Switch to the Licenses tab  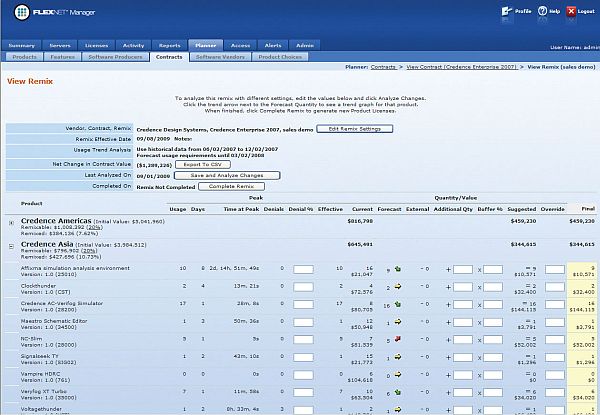(x=96, y=46)
